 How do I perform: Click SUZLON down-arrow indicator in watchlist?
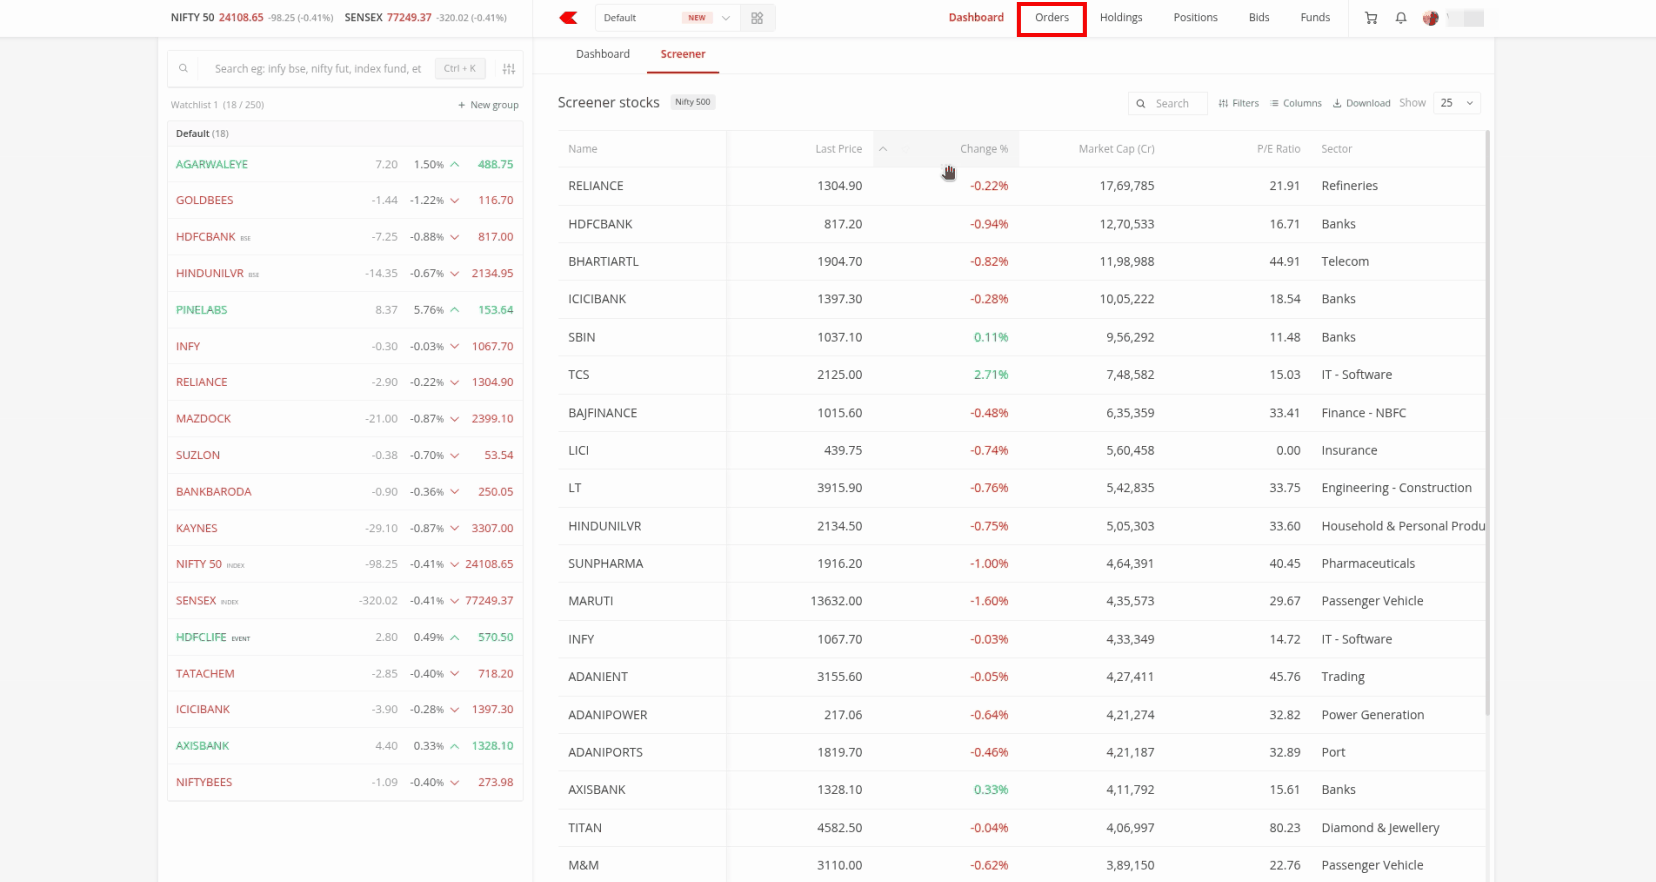point(455,455)
